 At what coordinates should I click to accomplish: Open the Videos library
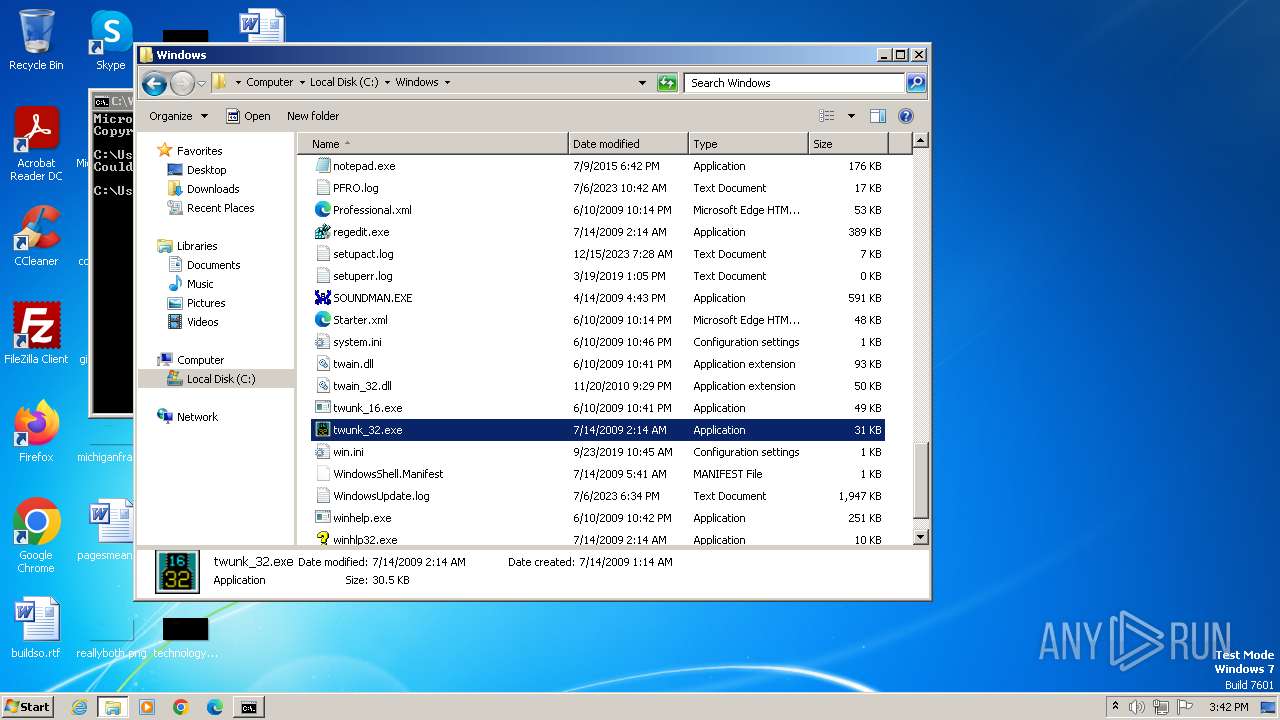tap(202, 322)
